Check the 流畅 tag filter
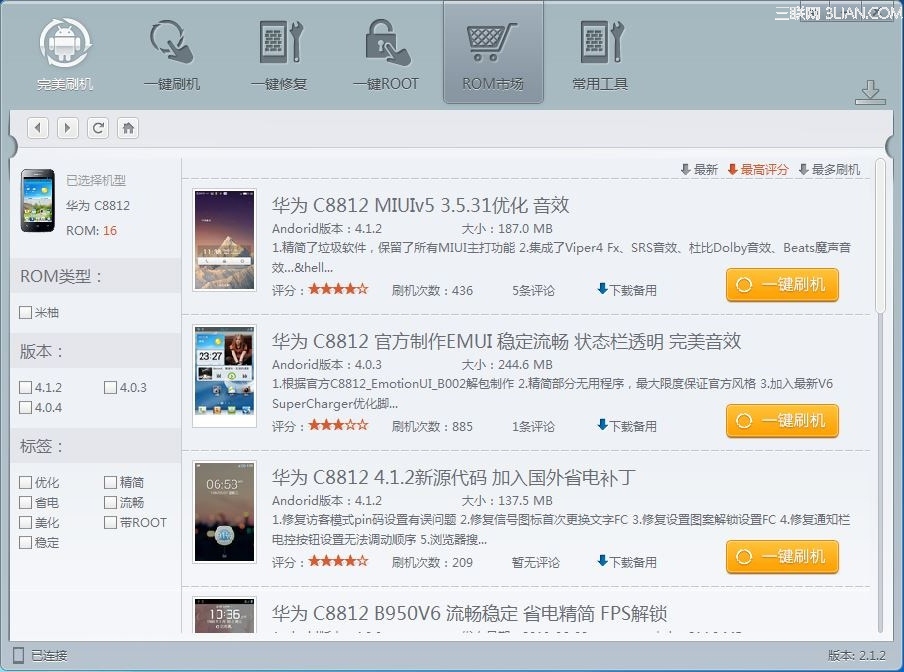 [x=110, y=502]
